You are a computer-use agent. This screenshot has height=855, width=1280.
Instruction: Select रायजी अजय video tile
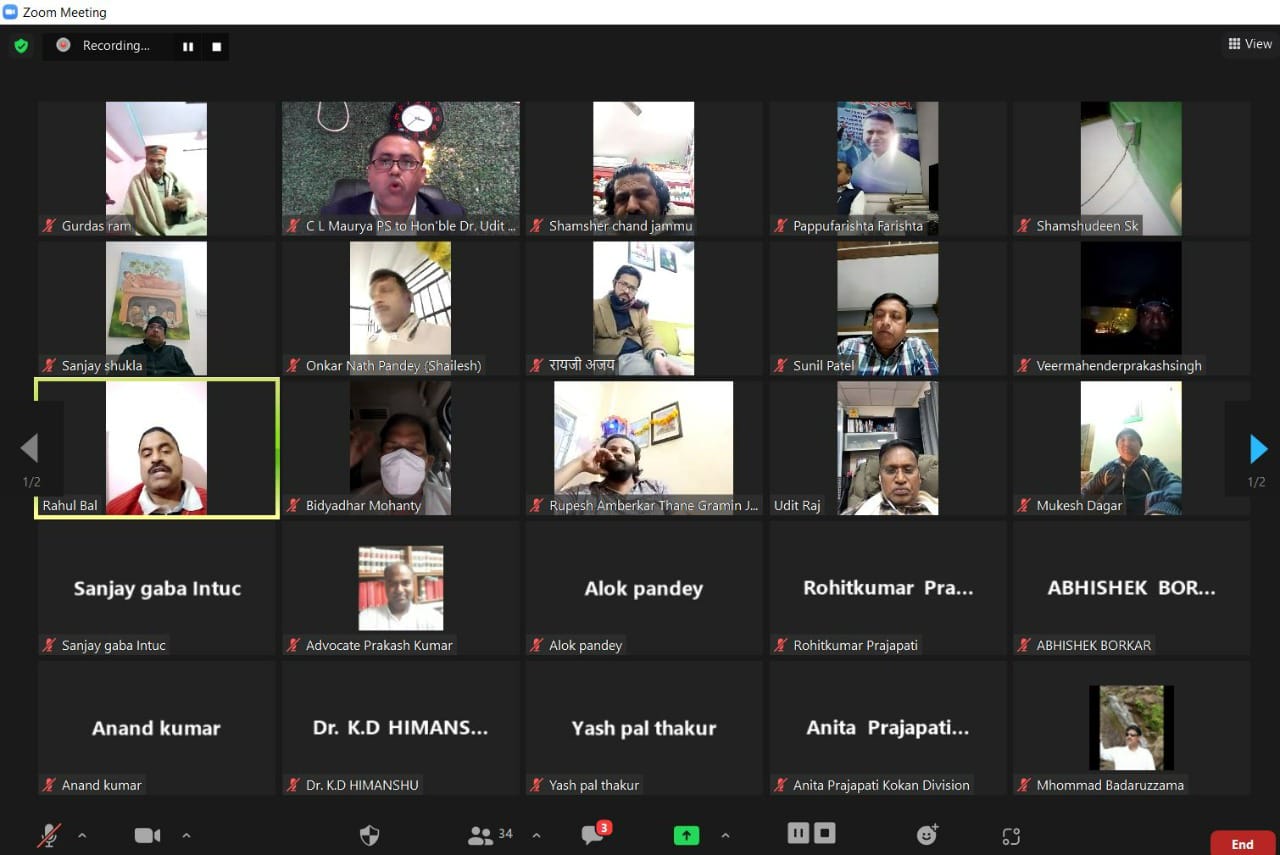[x=644, y=308]
